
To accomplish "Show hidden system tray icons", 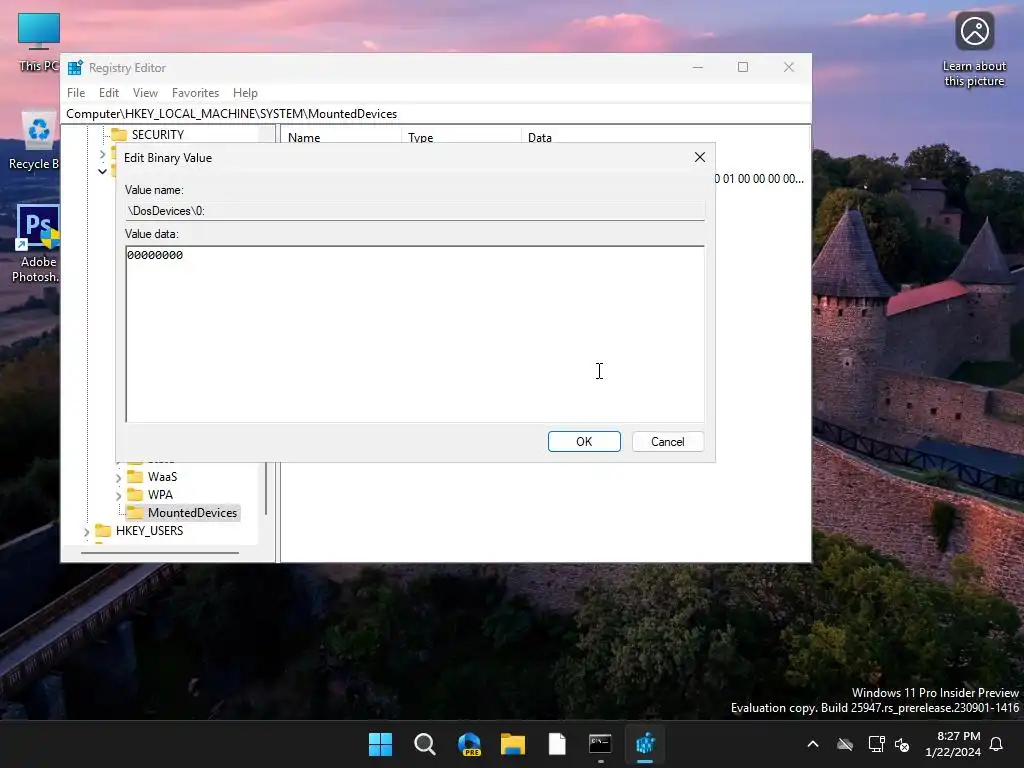I will pos(812,744).
